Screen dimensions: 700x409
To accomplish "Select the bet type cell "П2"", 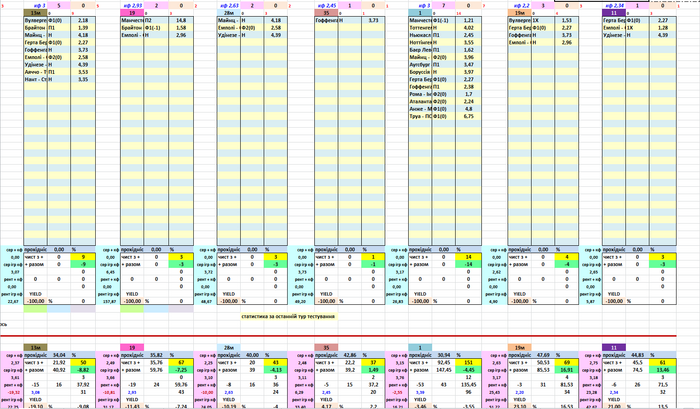I will pyautogui.click(x=156, y=21).
